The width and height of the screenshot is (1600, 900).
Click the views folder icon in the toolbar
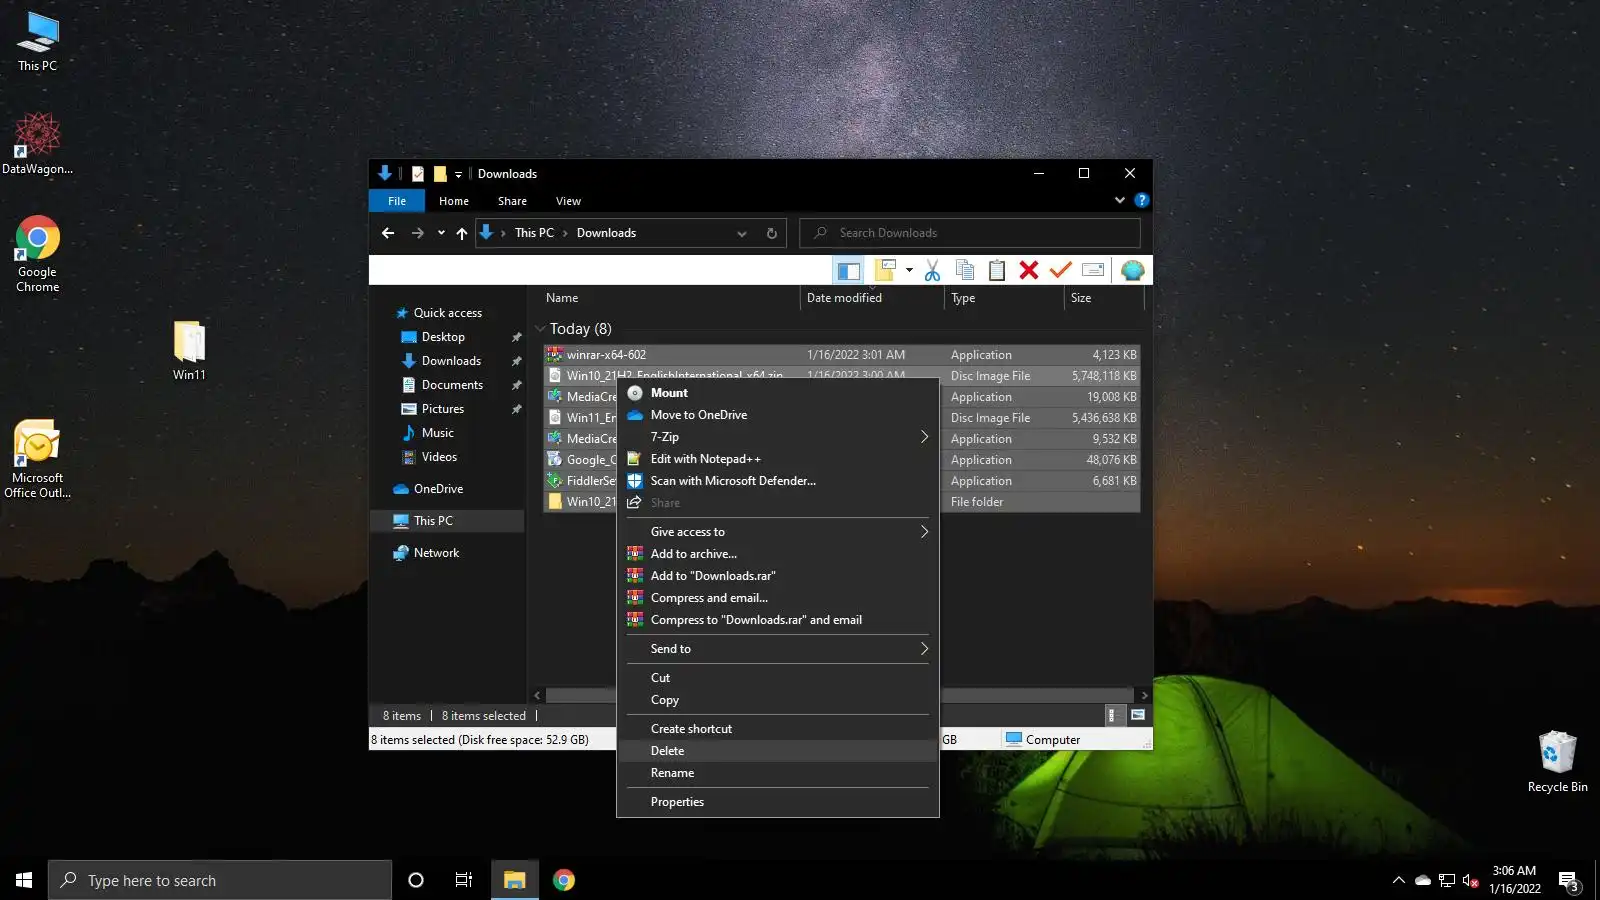point(885,270)
